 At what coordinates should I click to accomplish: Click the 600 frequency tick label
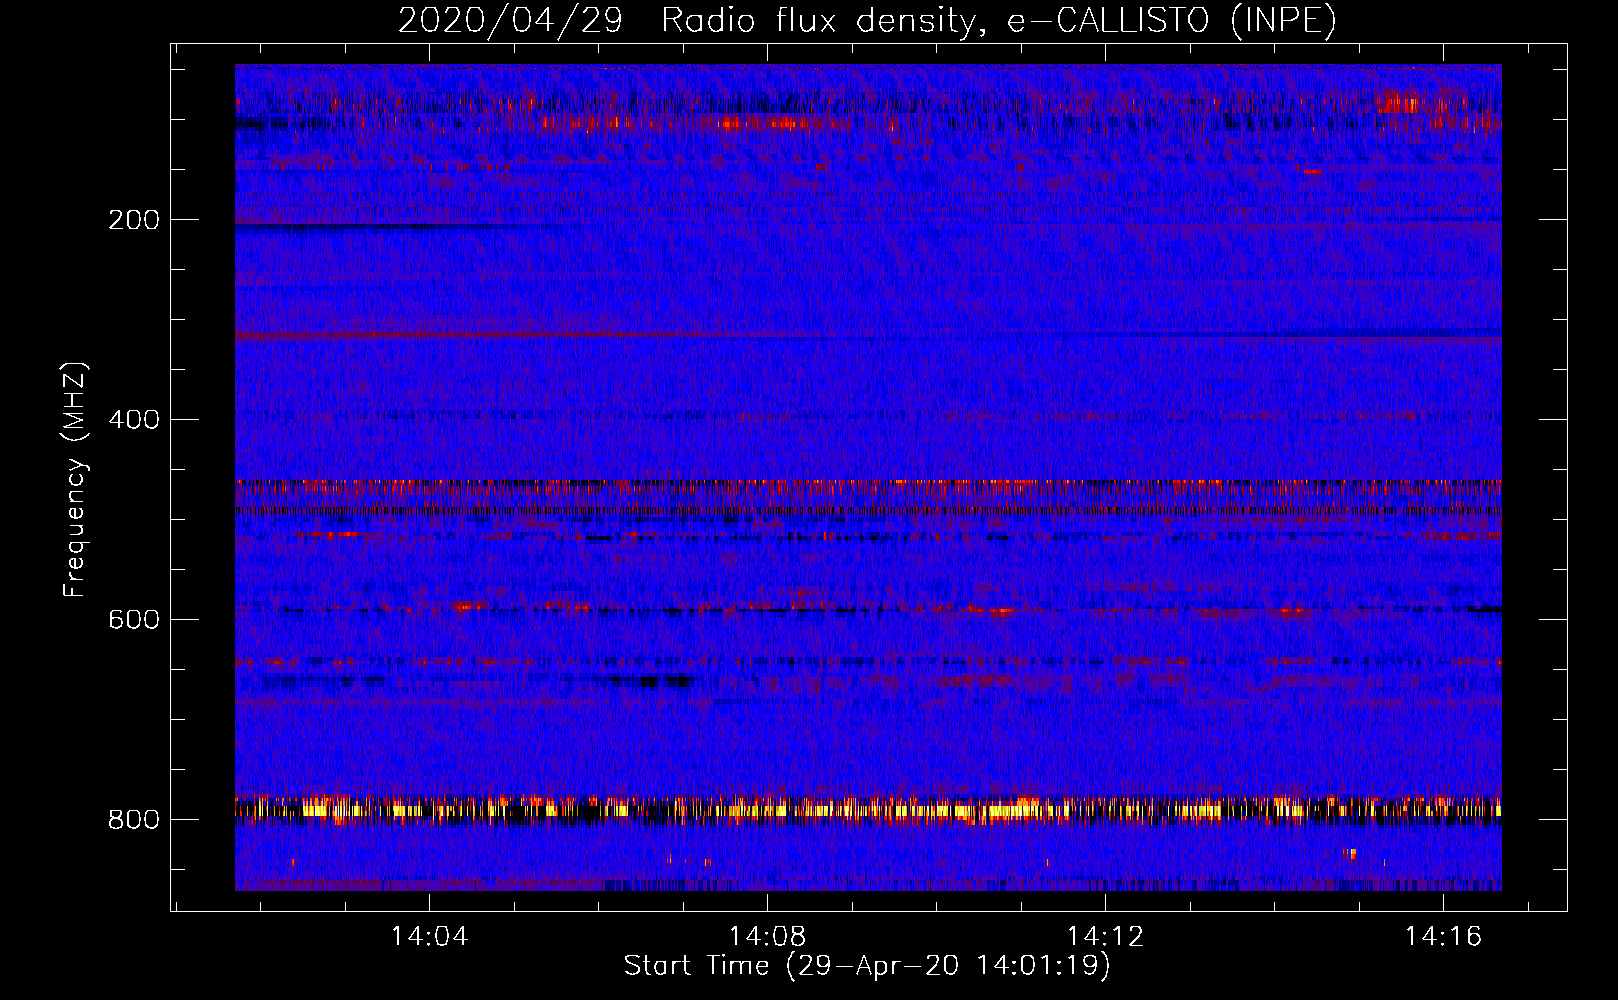click(x=133, y=619)
